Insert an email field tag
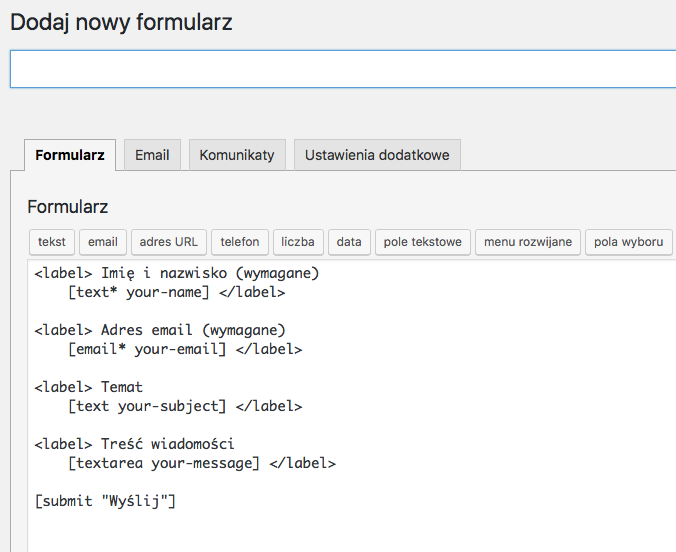 (103, 242)
